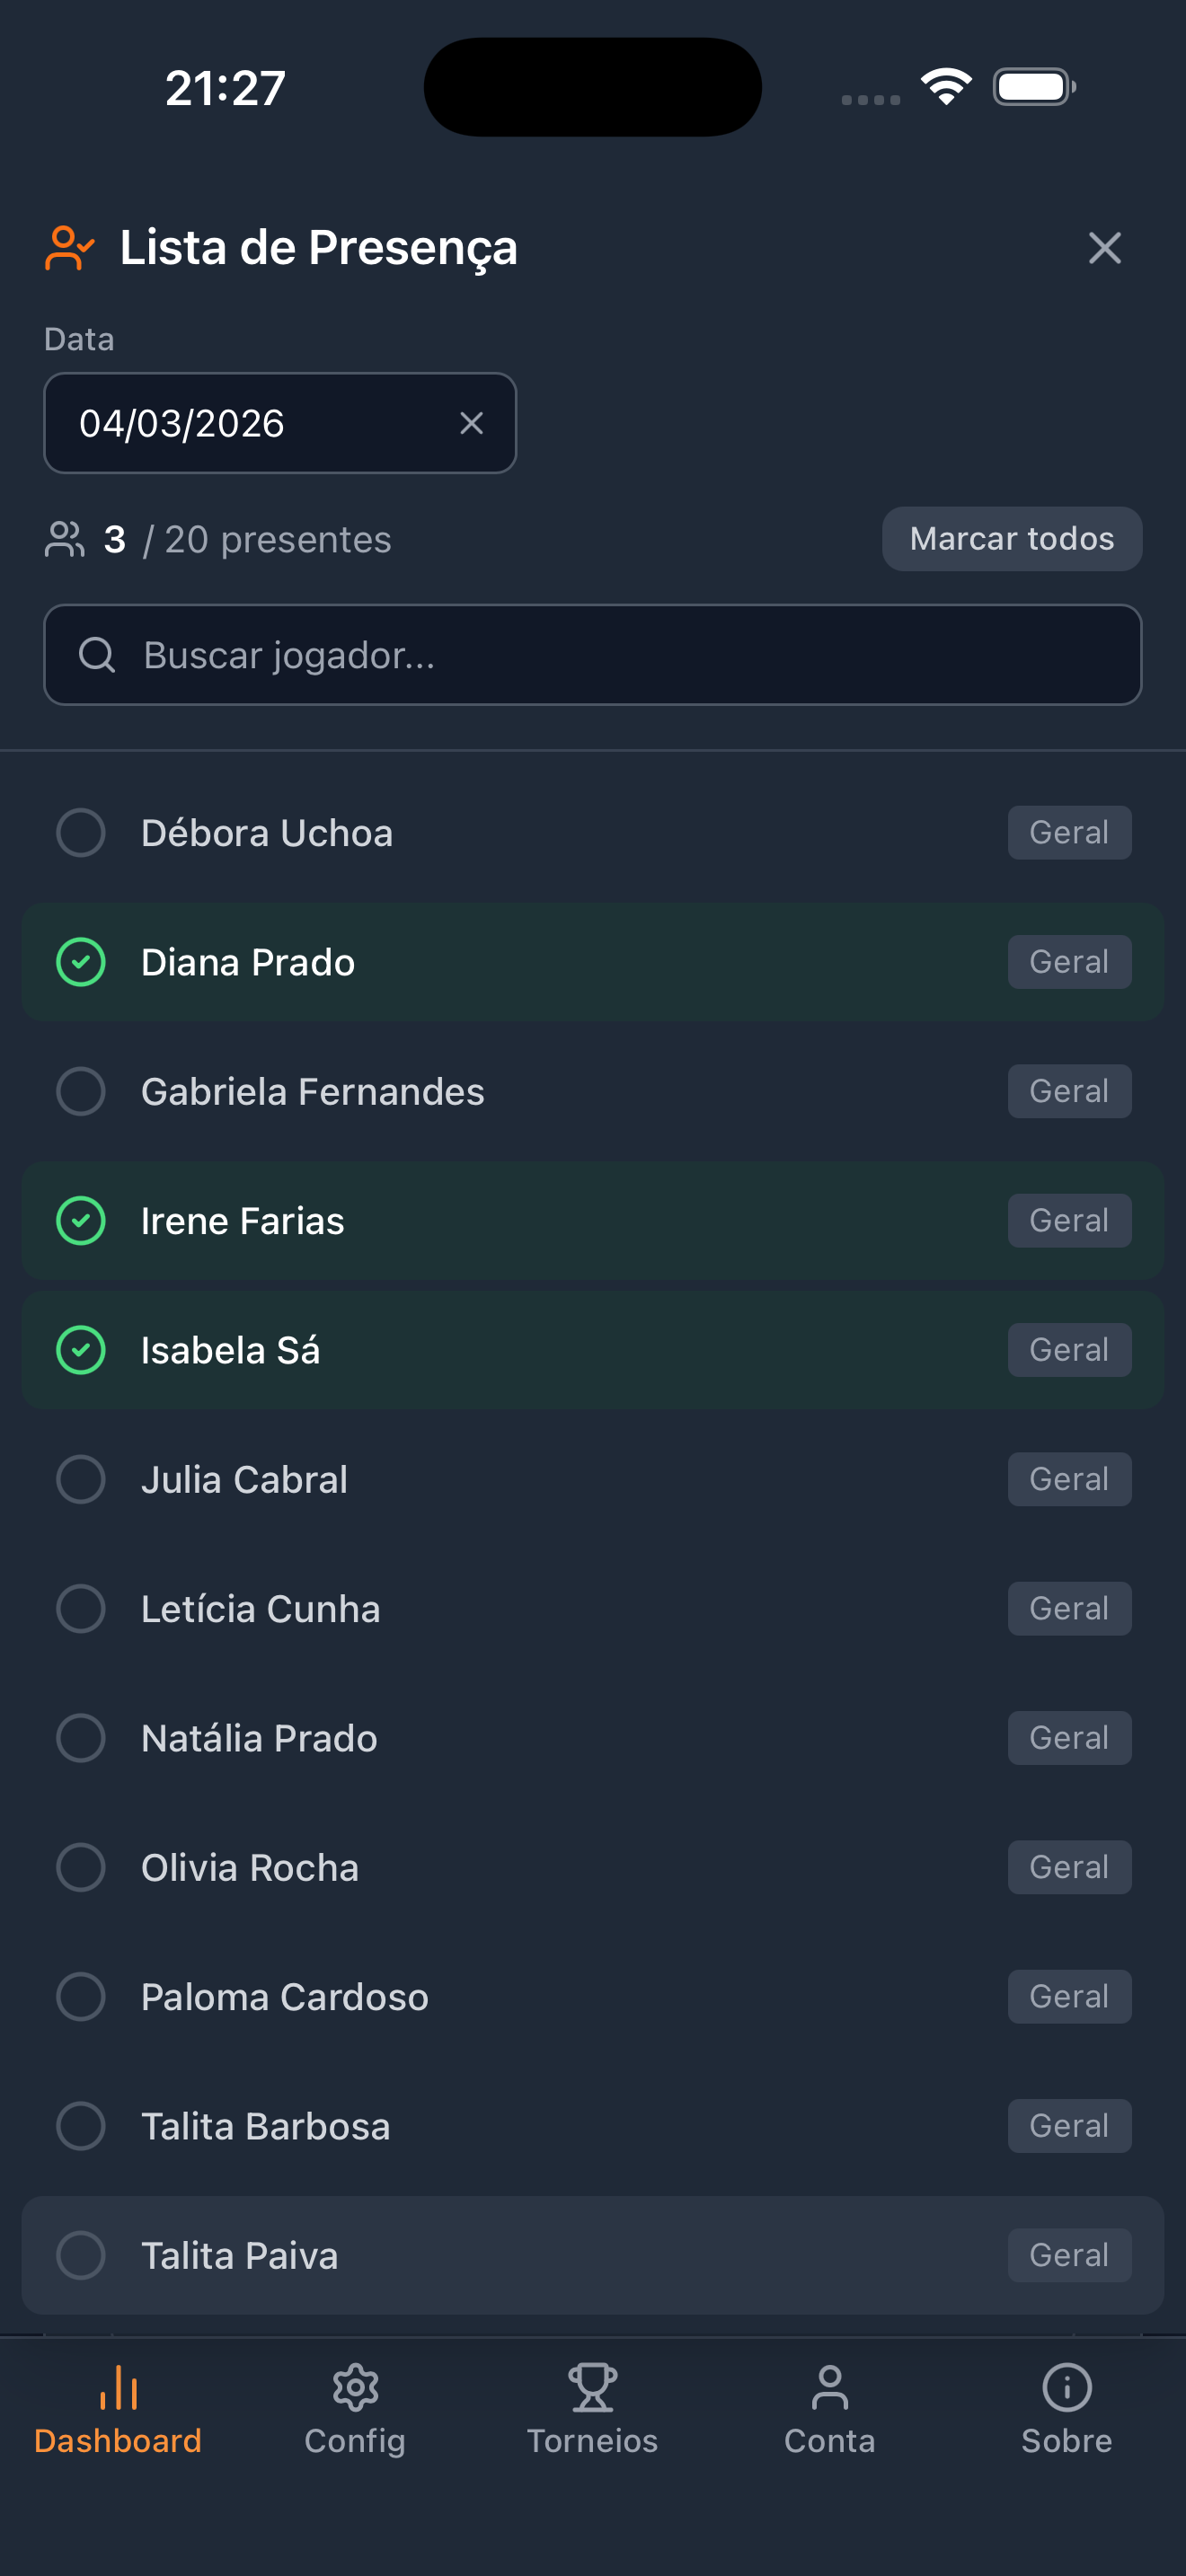Uncheck Diana Prado's presence
The width and height of the screenshot is (1186, 2576).
(x=81, y=962)
